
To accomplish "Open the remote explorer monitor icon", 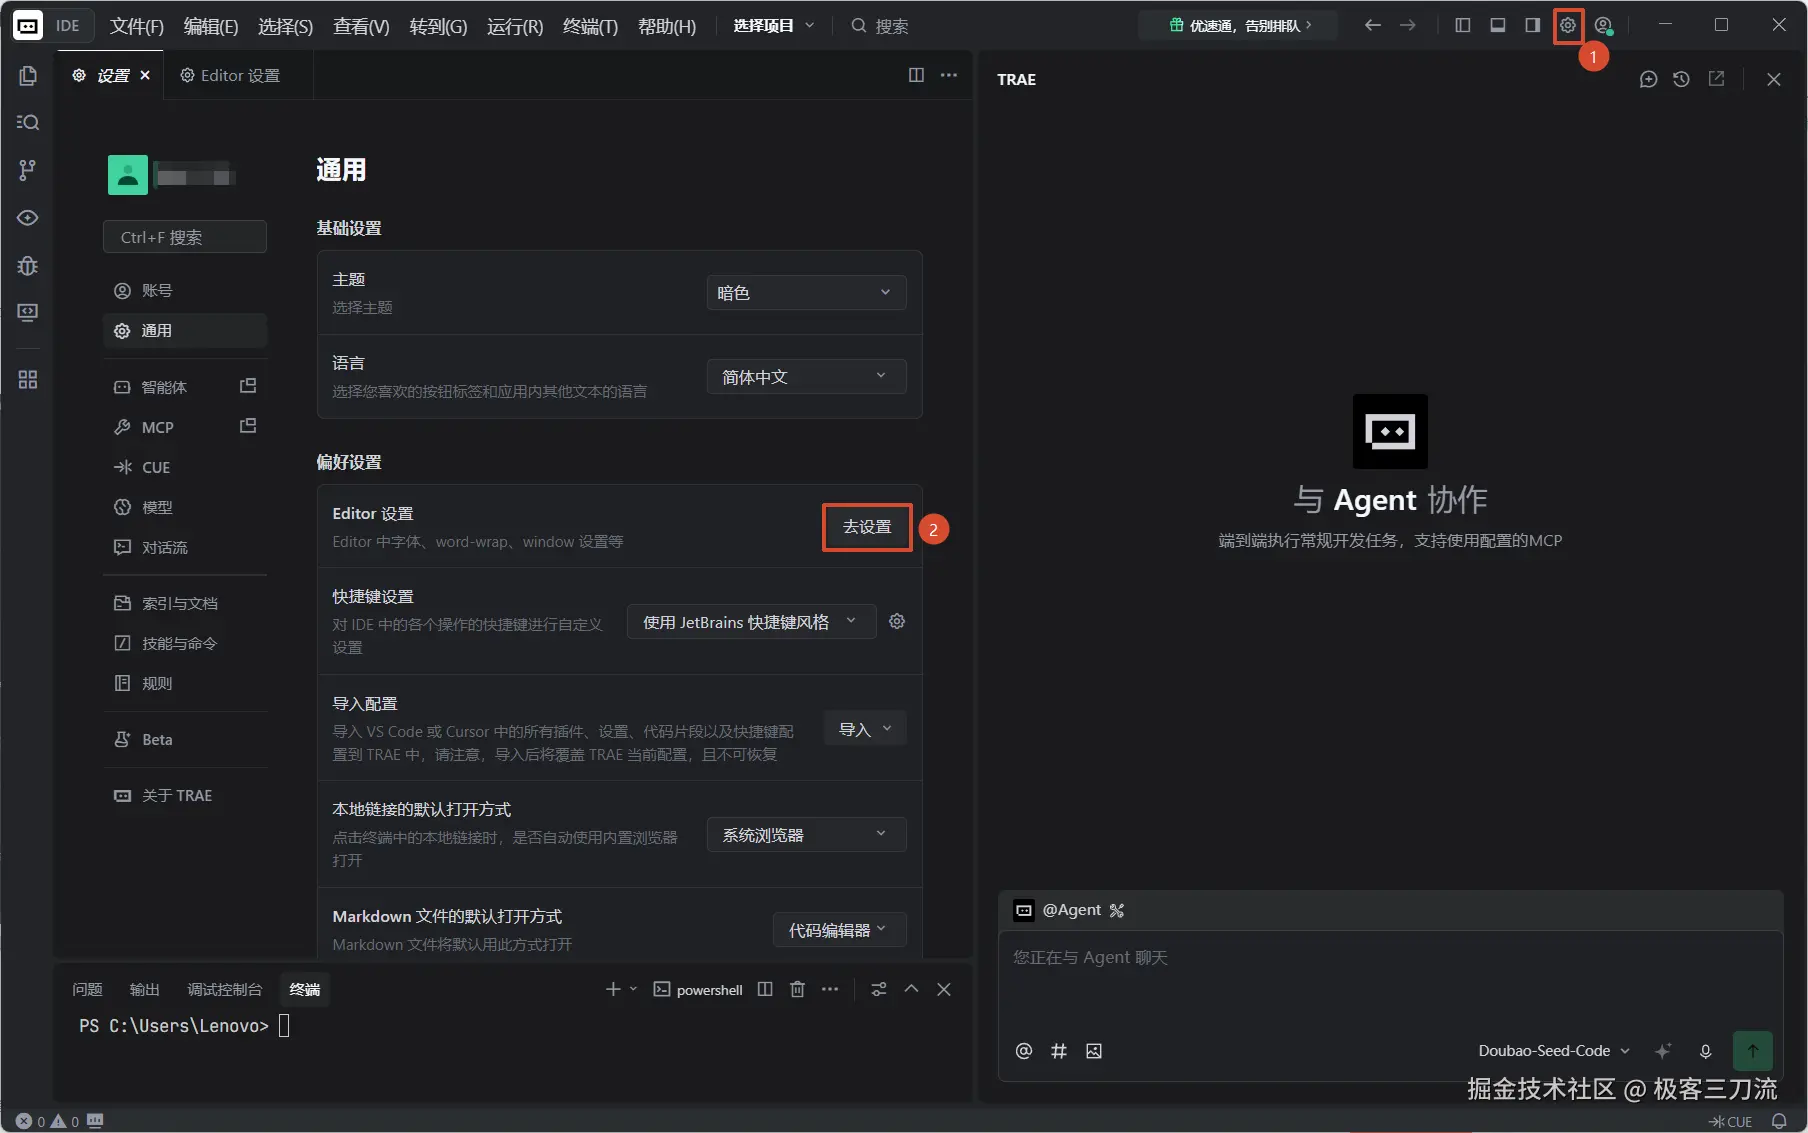I will pyautogui.click(x=28, y=313).
